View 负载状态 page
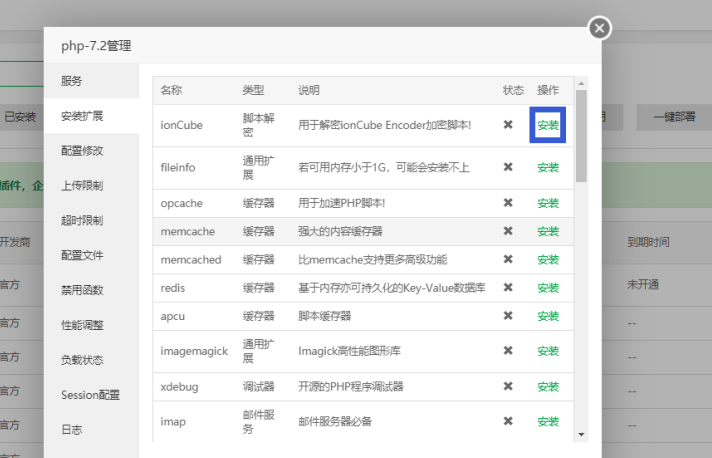This screenshot has width=712, height=458. (x=82, y=360)
